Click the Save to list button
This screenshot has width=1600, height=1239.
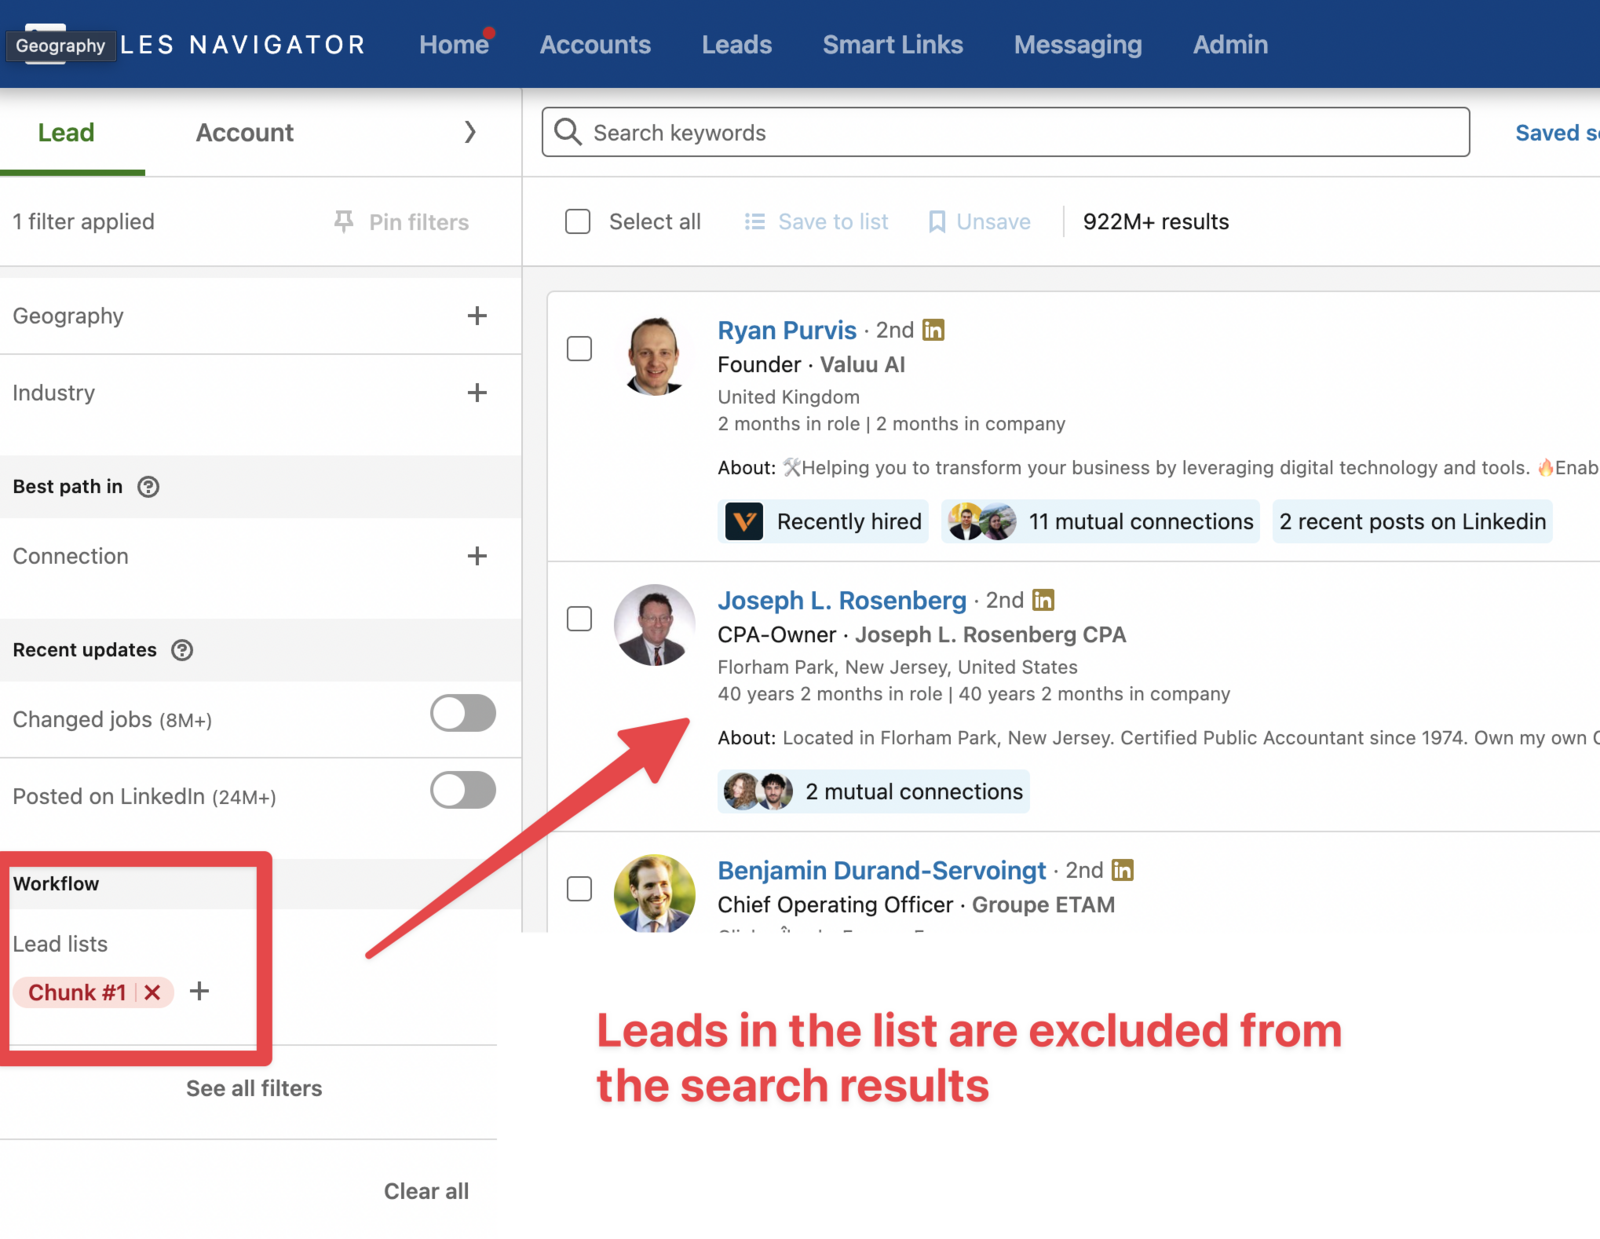point(816,222)
